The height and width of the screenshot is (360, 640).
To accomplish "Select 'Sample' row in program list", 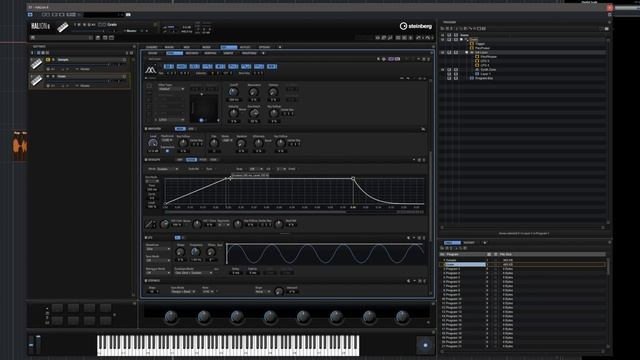I will pos(523,260).
